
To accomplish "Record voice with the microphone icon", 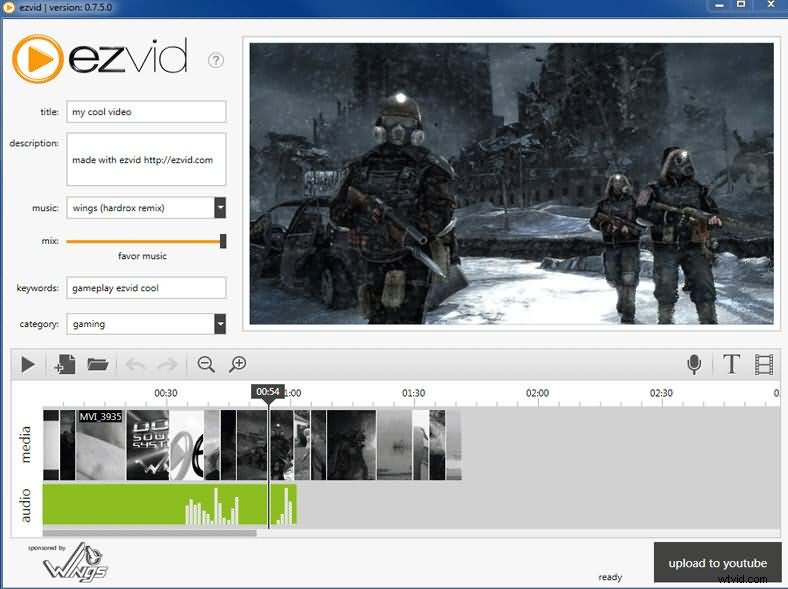I will tap(694, 365).
